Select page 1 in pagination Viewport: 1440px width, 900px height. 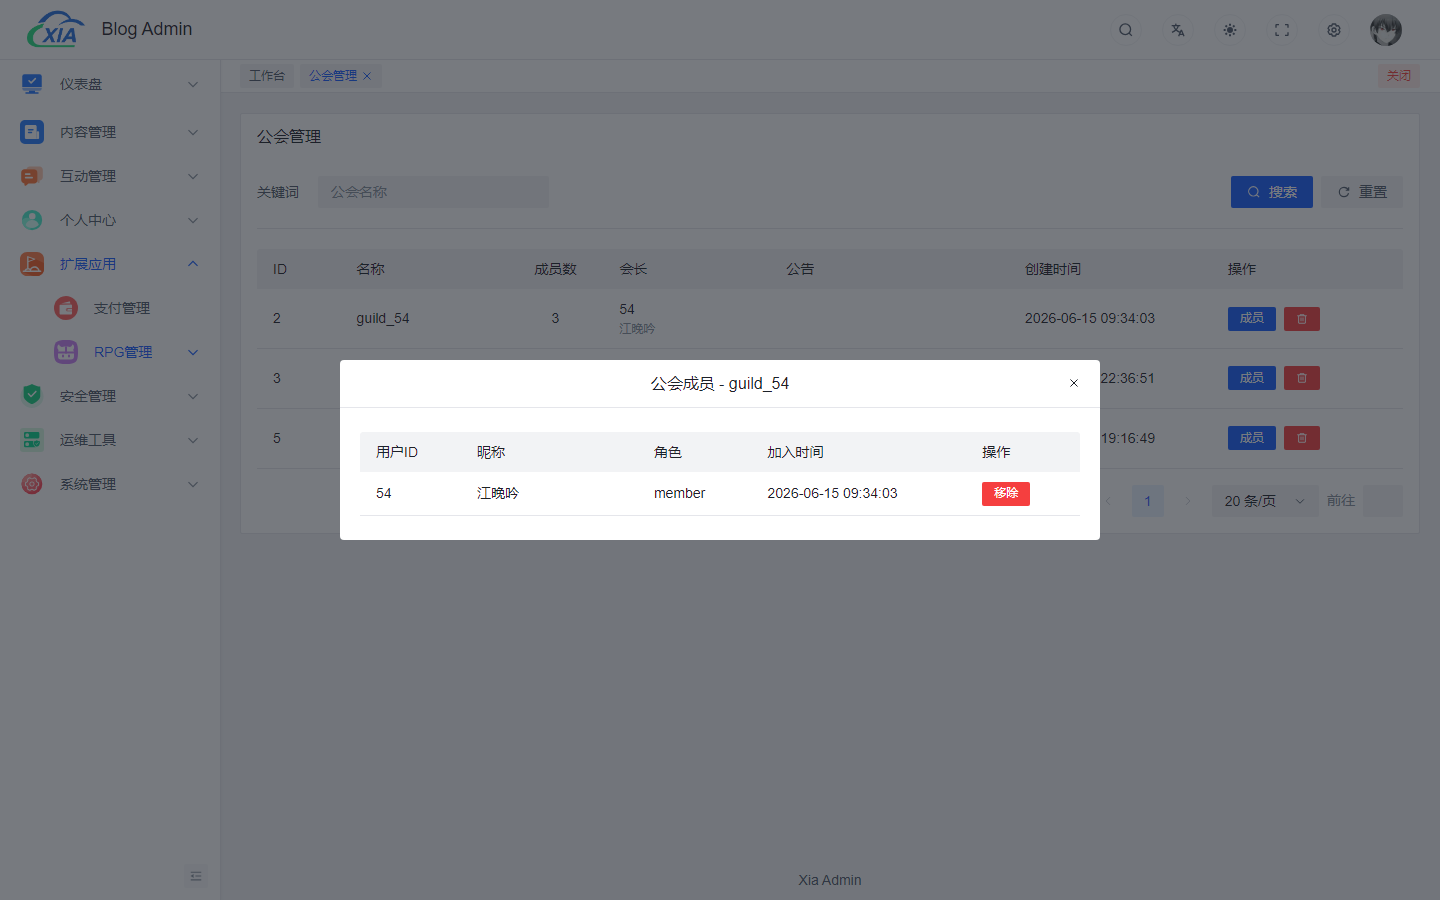click(1148, 501)
